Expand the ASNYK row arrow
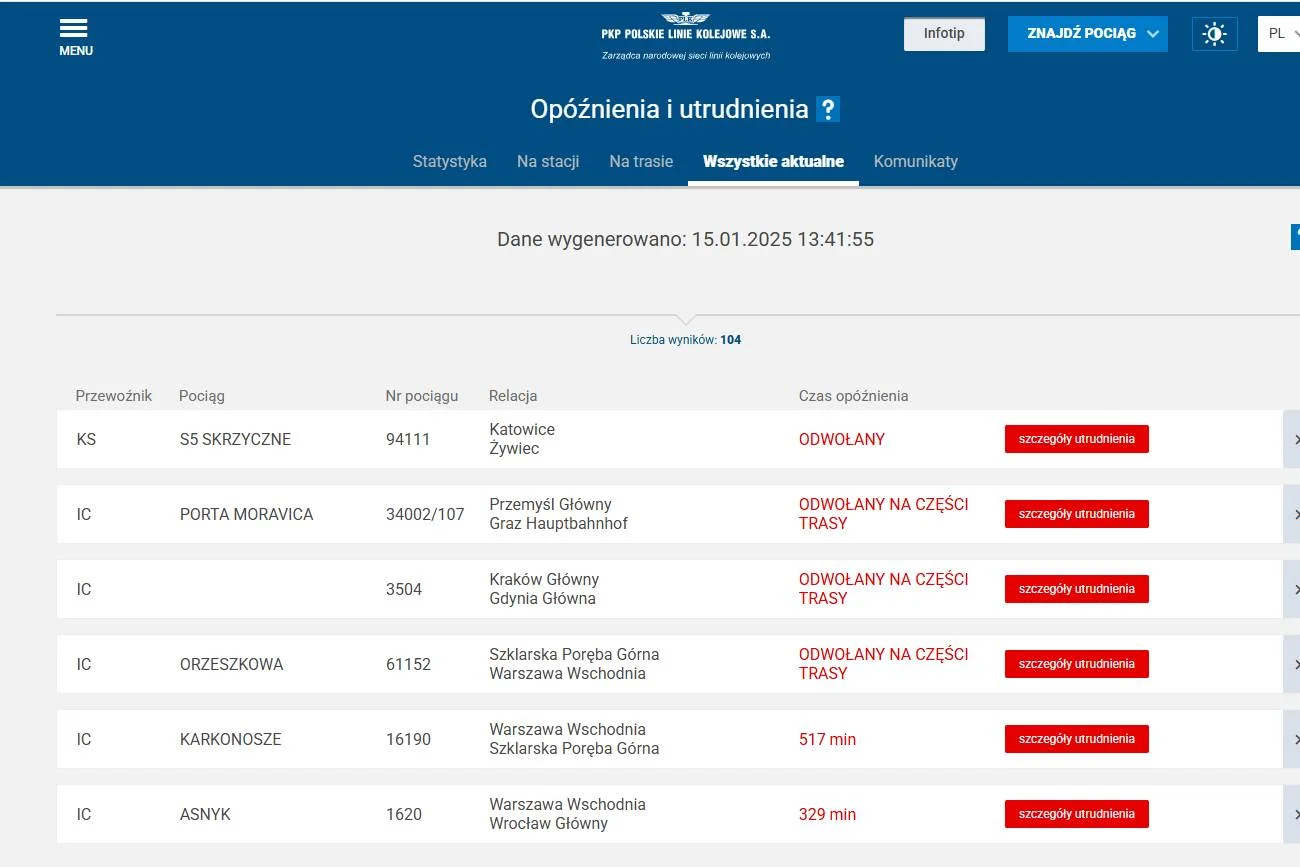Image resolution: width=1300 pixels, height=867 pixels. pos(1292,814)
